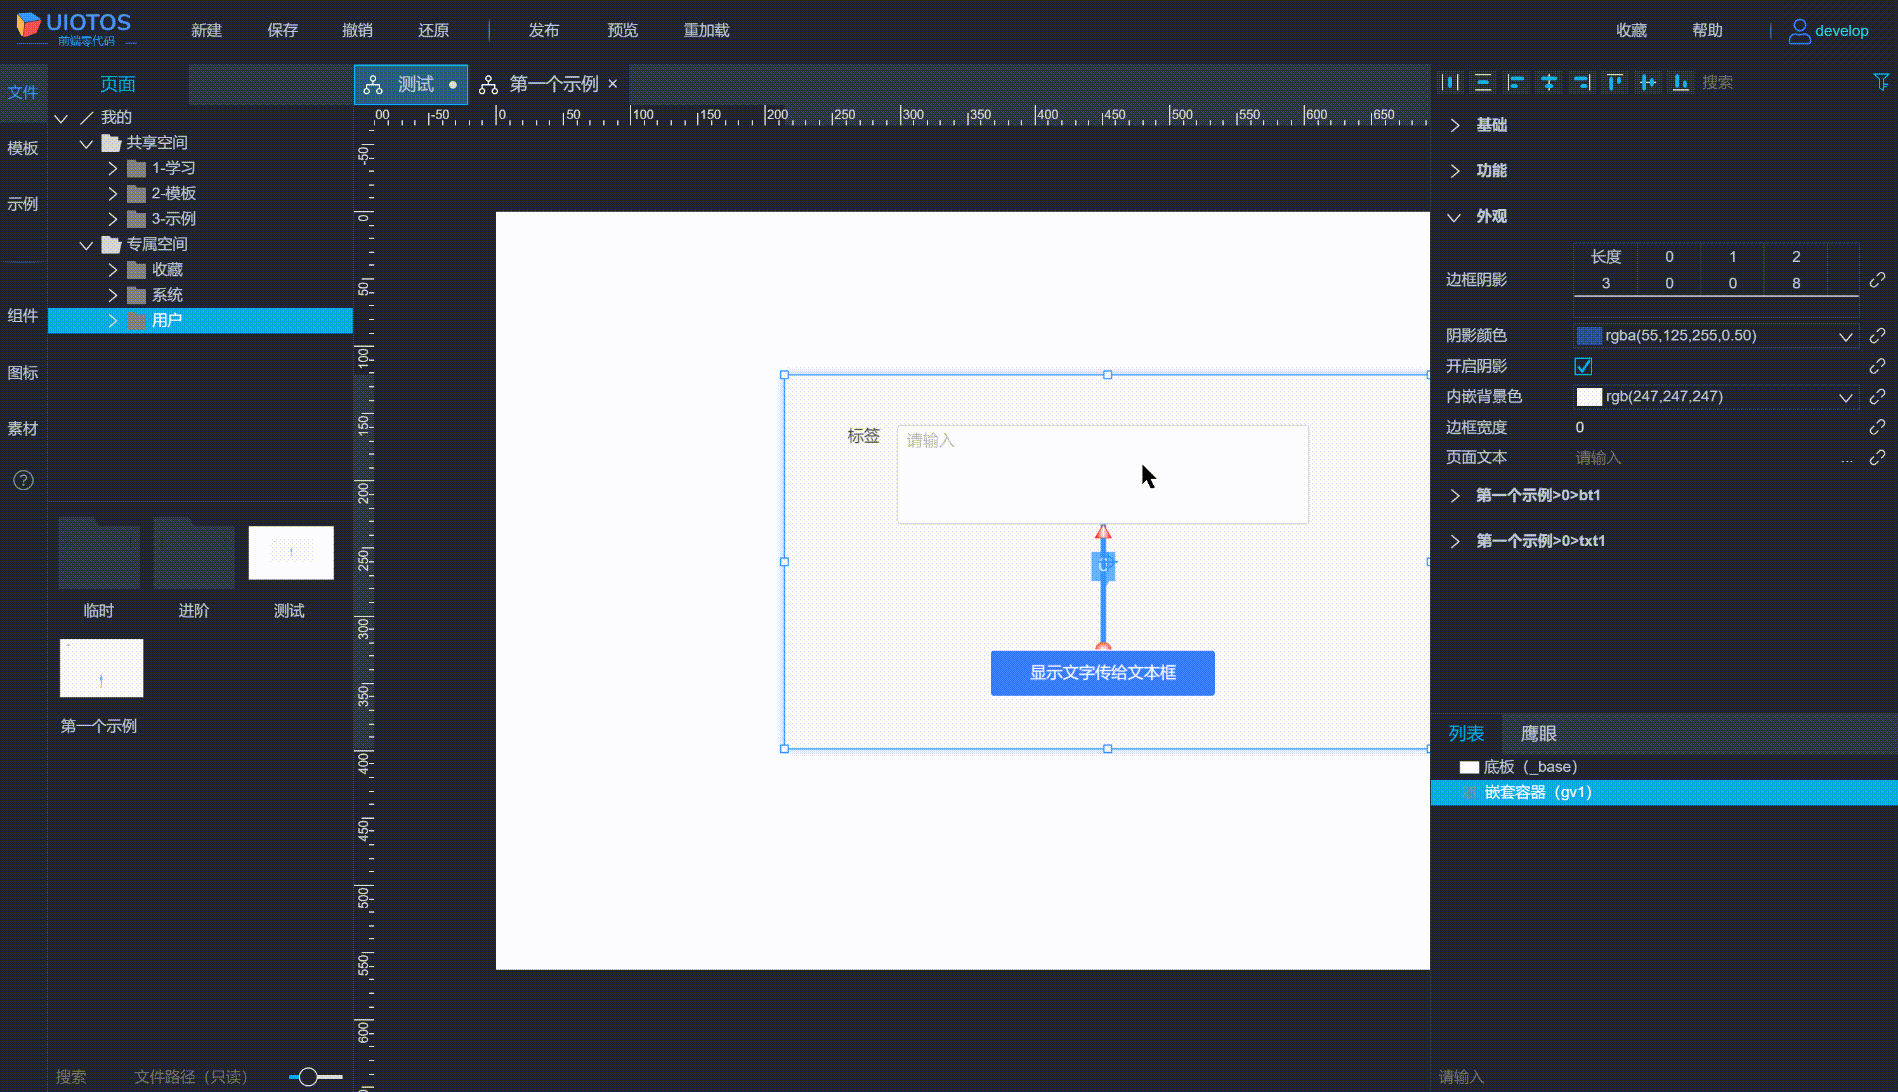Click the distribute horizontally icon
Image resolution: width=1898 pixels, height=1092 pixels.
pyautogui.click(x=1450, y=83)
